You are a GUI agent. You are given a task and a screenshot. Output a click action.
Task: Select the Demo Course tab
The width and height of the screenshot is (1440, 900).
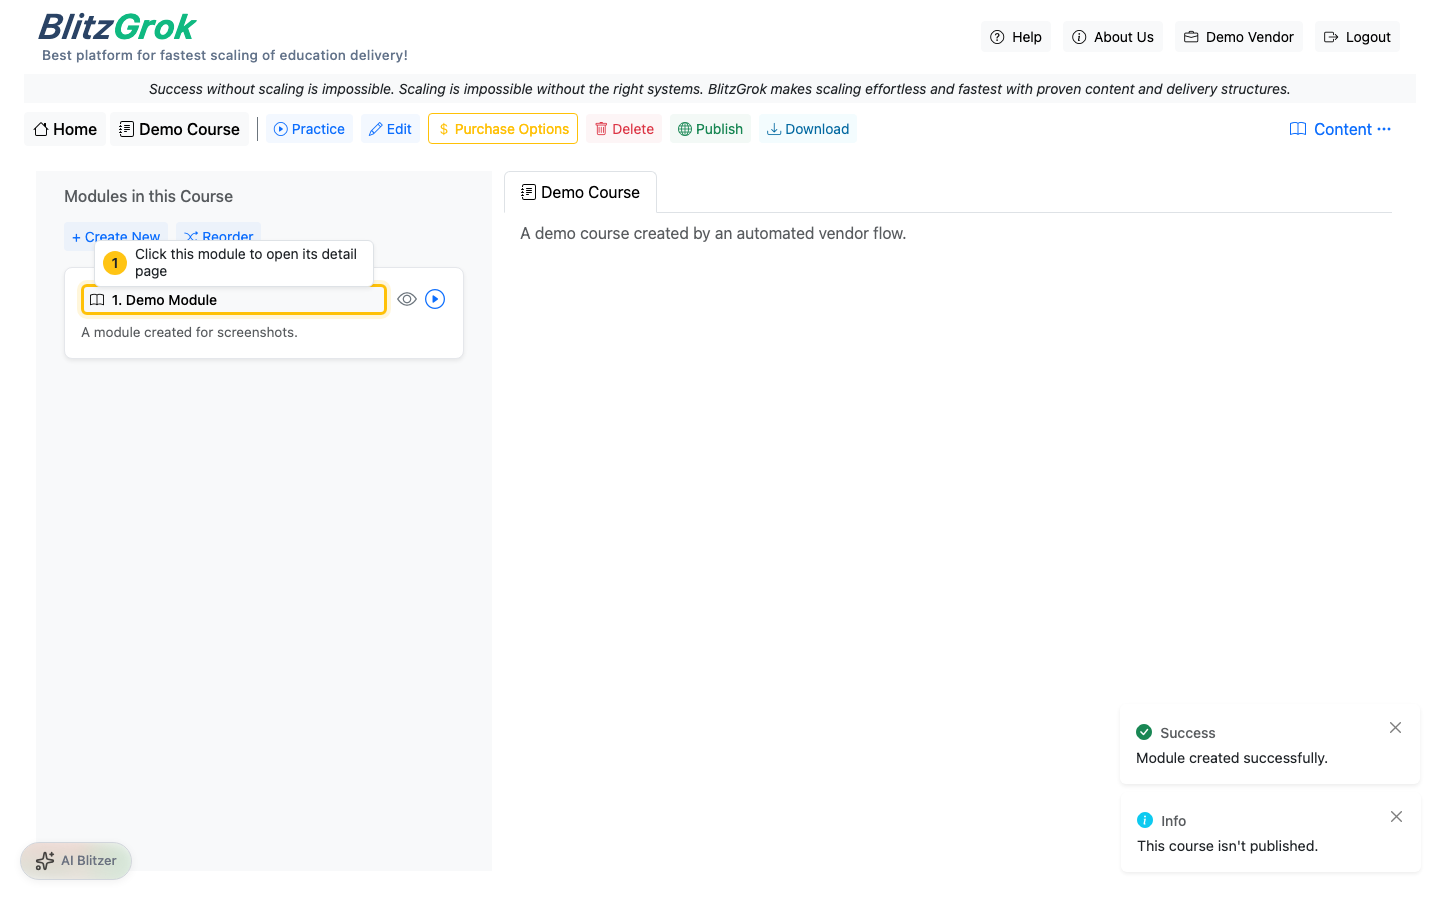[x=580, y=192]
